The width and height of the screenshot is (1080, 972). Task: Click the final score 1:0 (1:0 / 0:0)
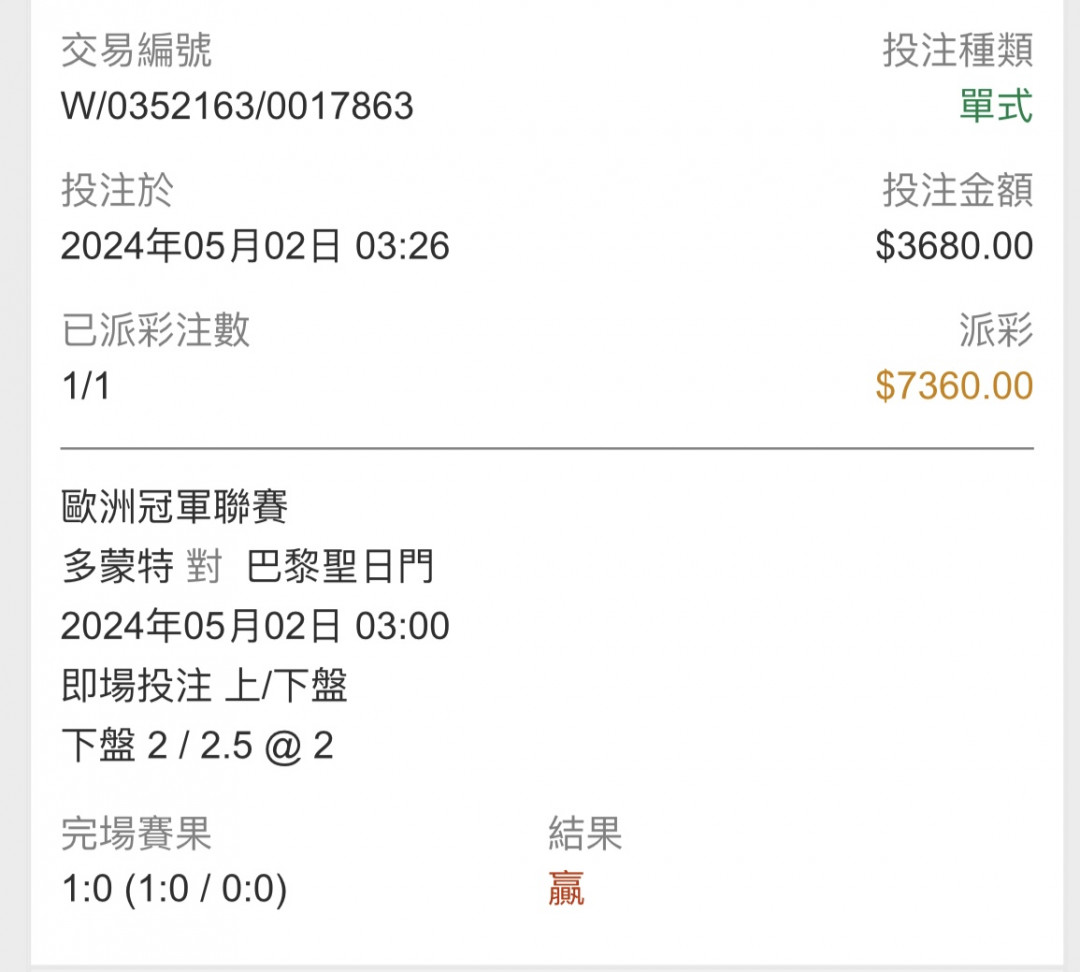pos(174,889)
